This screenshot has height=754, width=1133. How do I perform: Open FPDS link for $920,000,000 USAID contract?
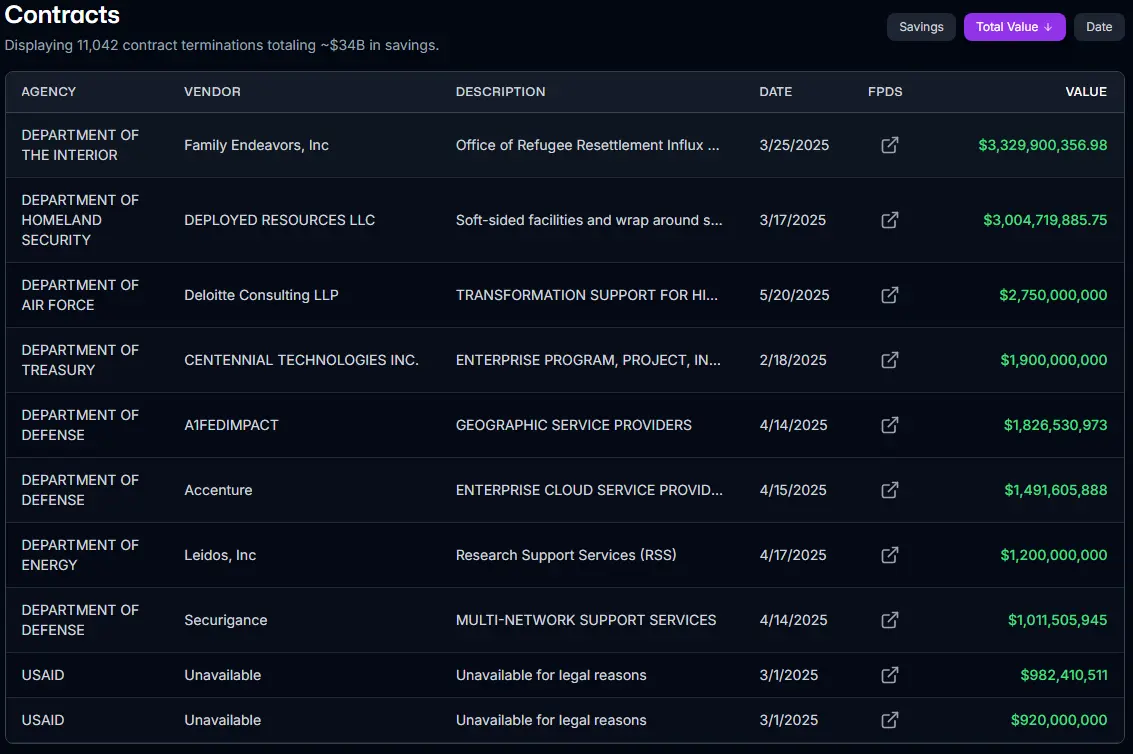tap(889, 720)
